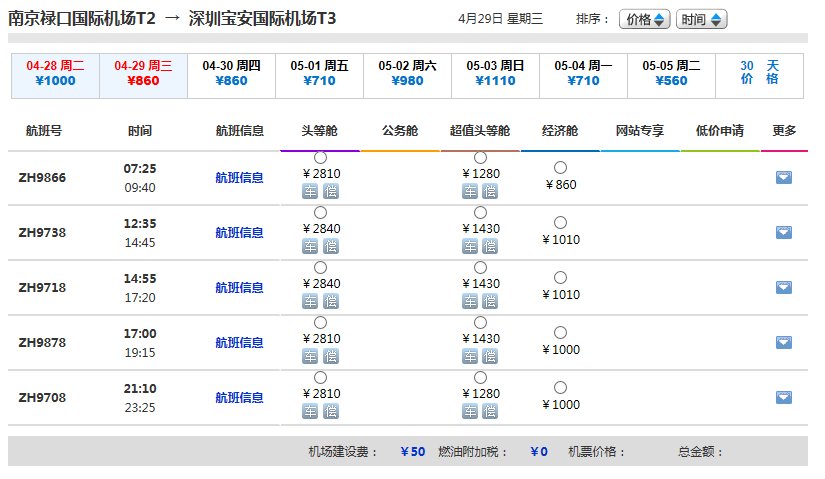Switch to the 04-30 周四 date tab
This screenshot has width=825, height=479.
(232, 76)
